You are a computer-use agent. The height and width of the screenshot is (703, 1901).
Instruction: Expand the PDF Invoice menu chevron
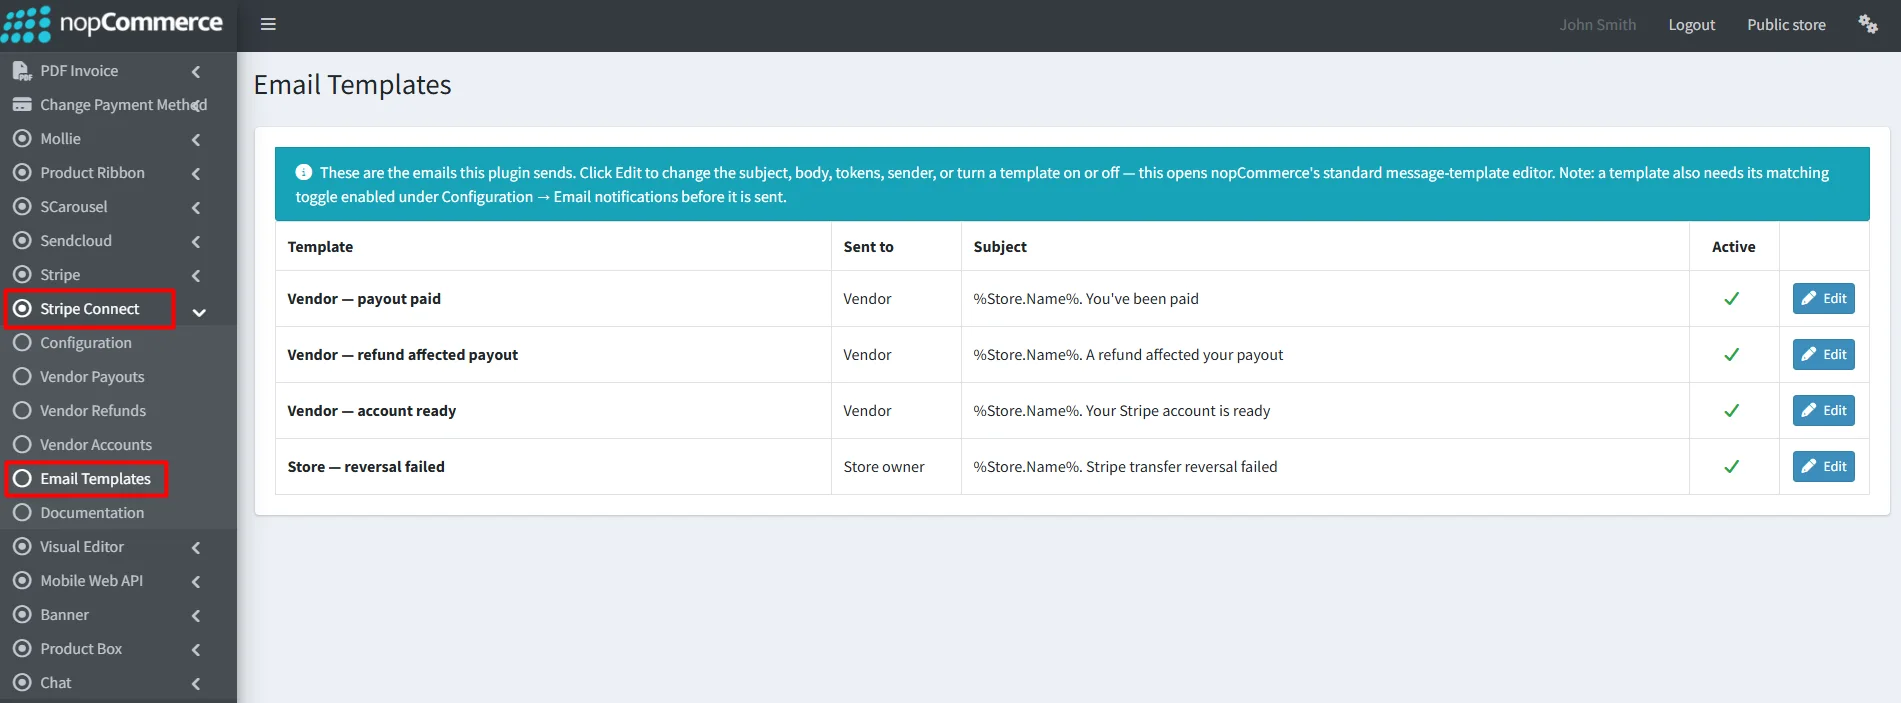[196, 71]
